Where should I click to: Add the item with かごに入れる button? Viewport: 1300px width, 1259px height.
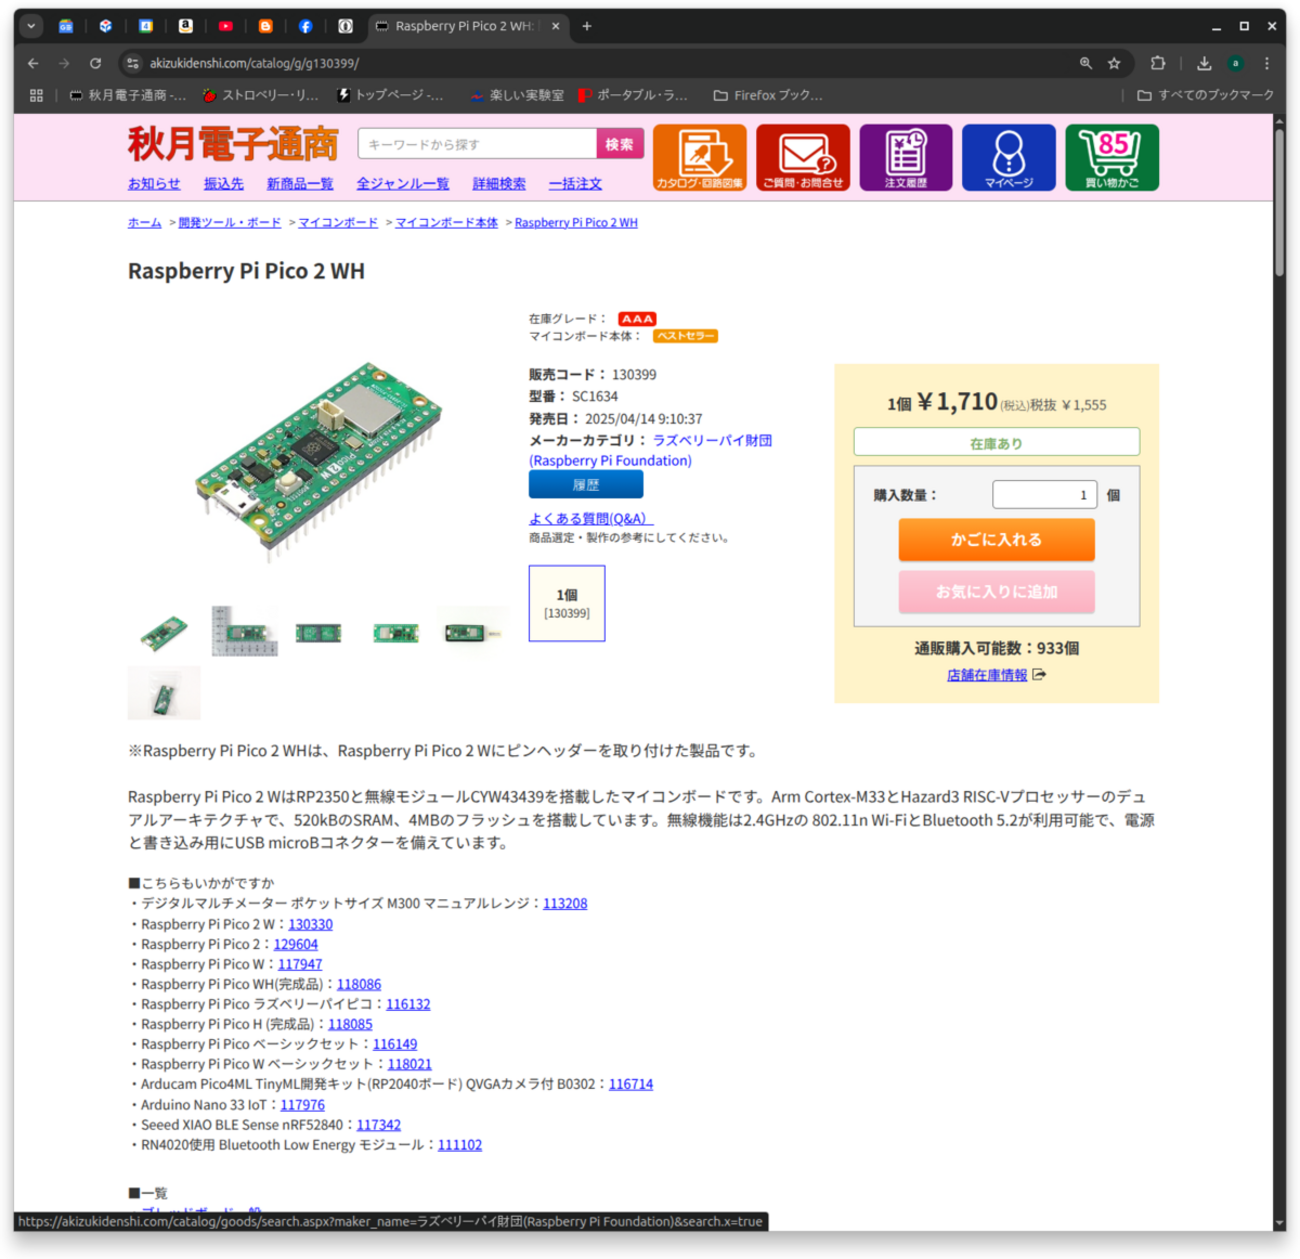click(x=996, y=539)
